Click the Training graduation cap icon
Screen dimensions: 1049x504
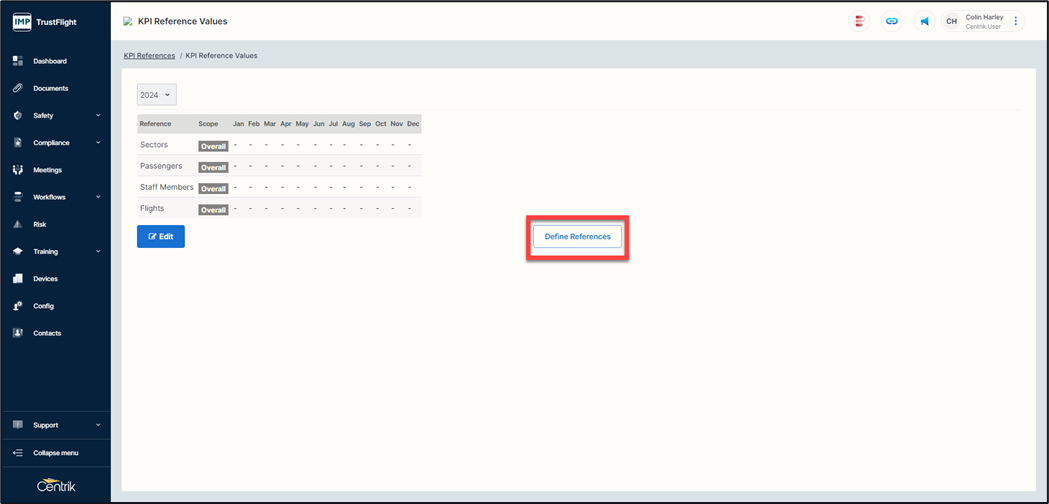[19, 252]
